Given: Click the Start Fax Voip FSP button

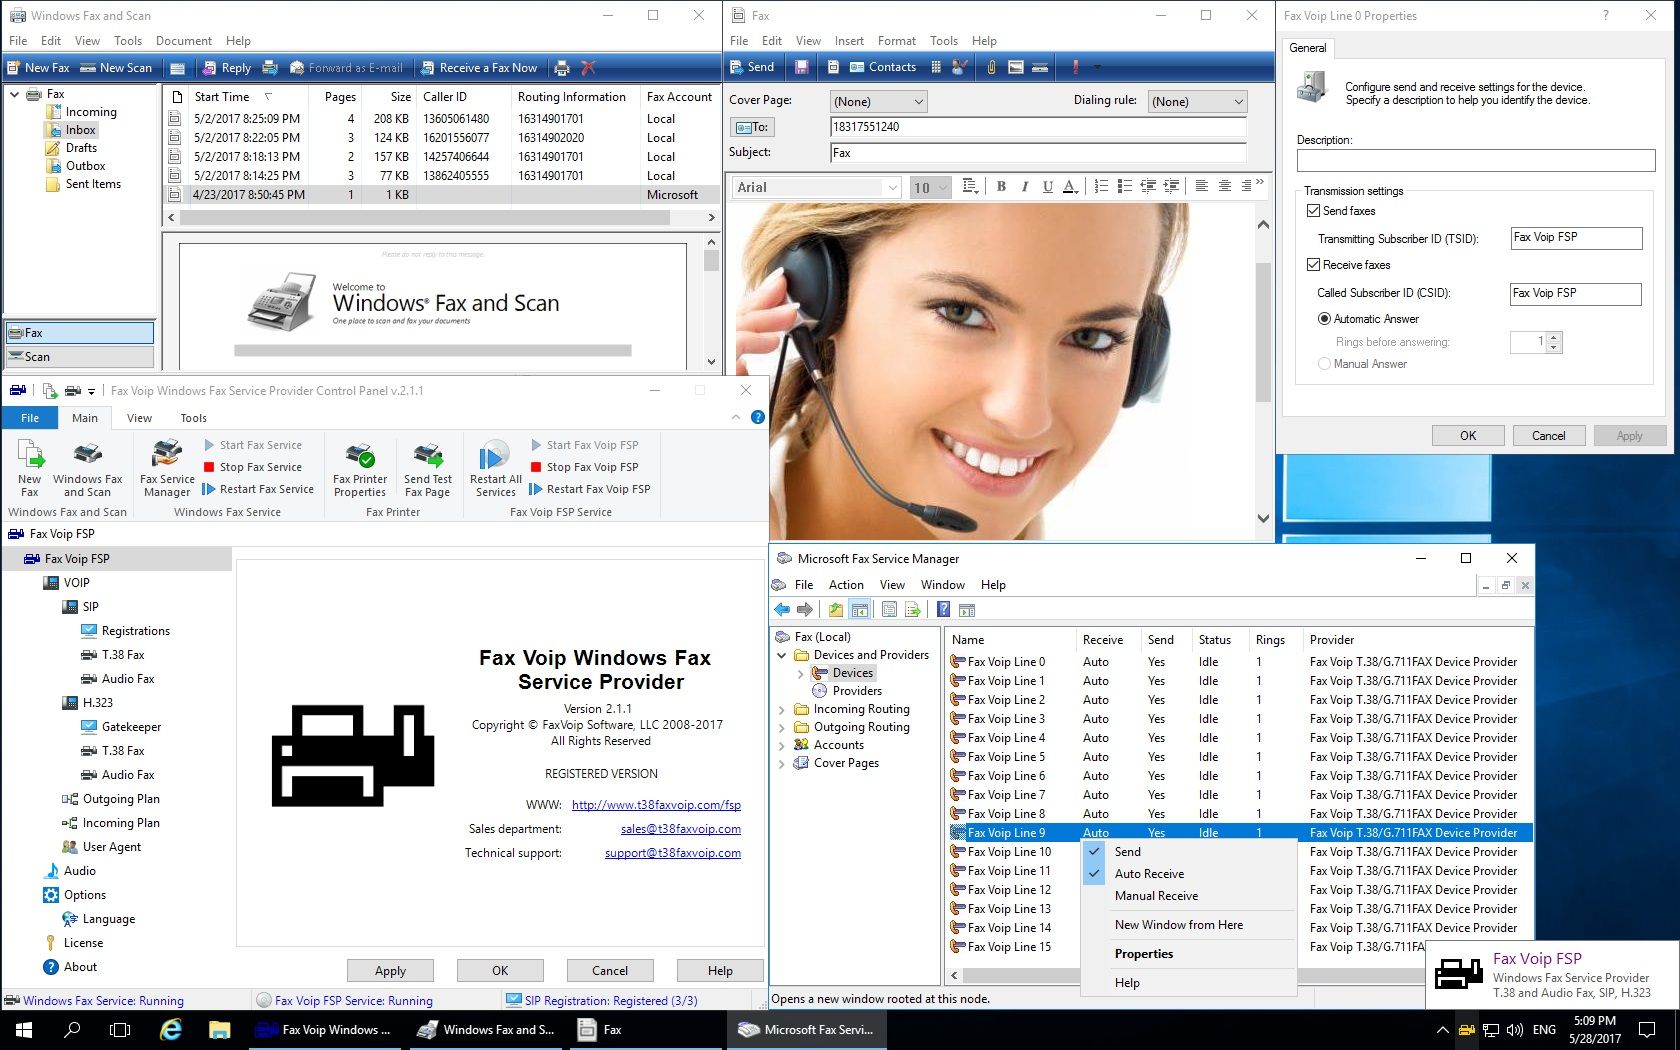Looking at the screenshot, I should [x=585, y=445].
